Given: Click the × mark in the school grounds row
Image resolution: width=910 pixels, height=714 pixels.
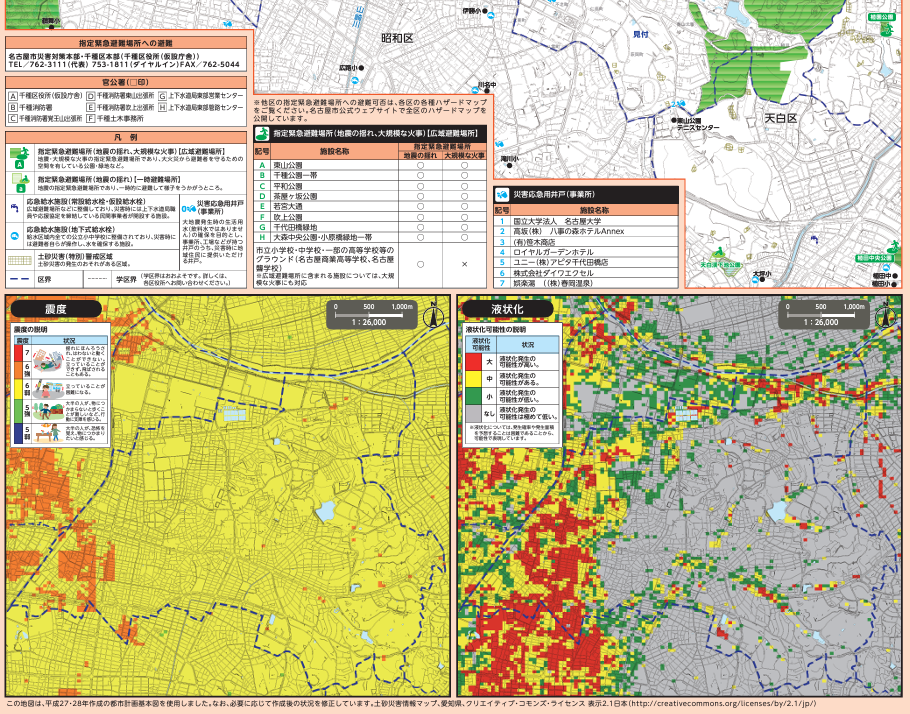Looking at the screenshot, I should click(465, 264).
